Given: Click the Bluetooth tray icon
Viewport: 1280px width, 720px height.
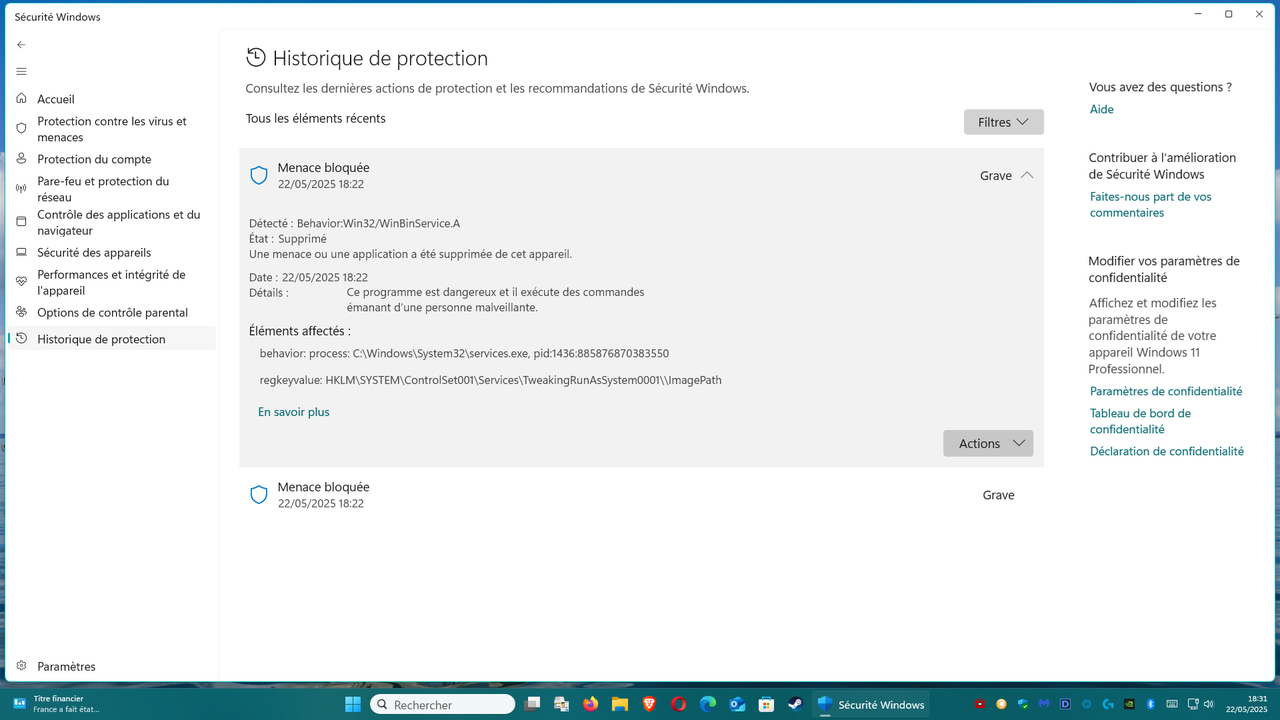Looking at the screenshot, I should point(1150,704).
